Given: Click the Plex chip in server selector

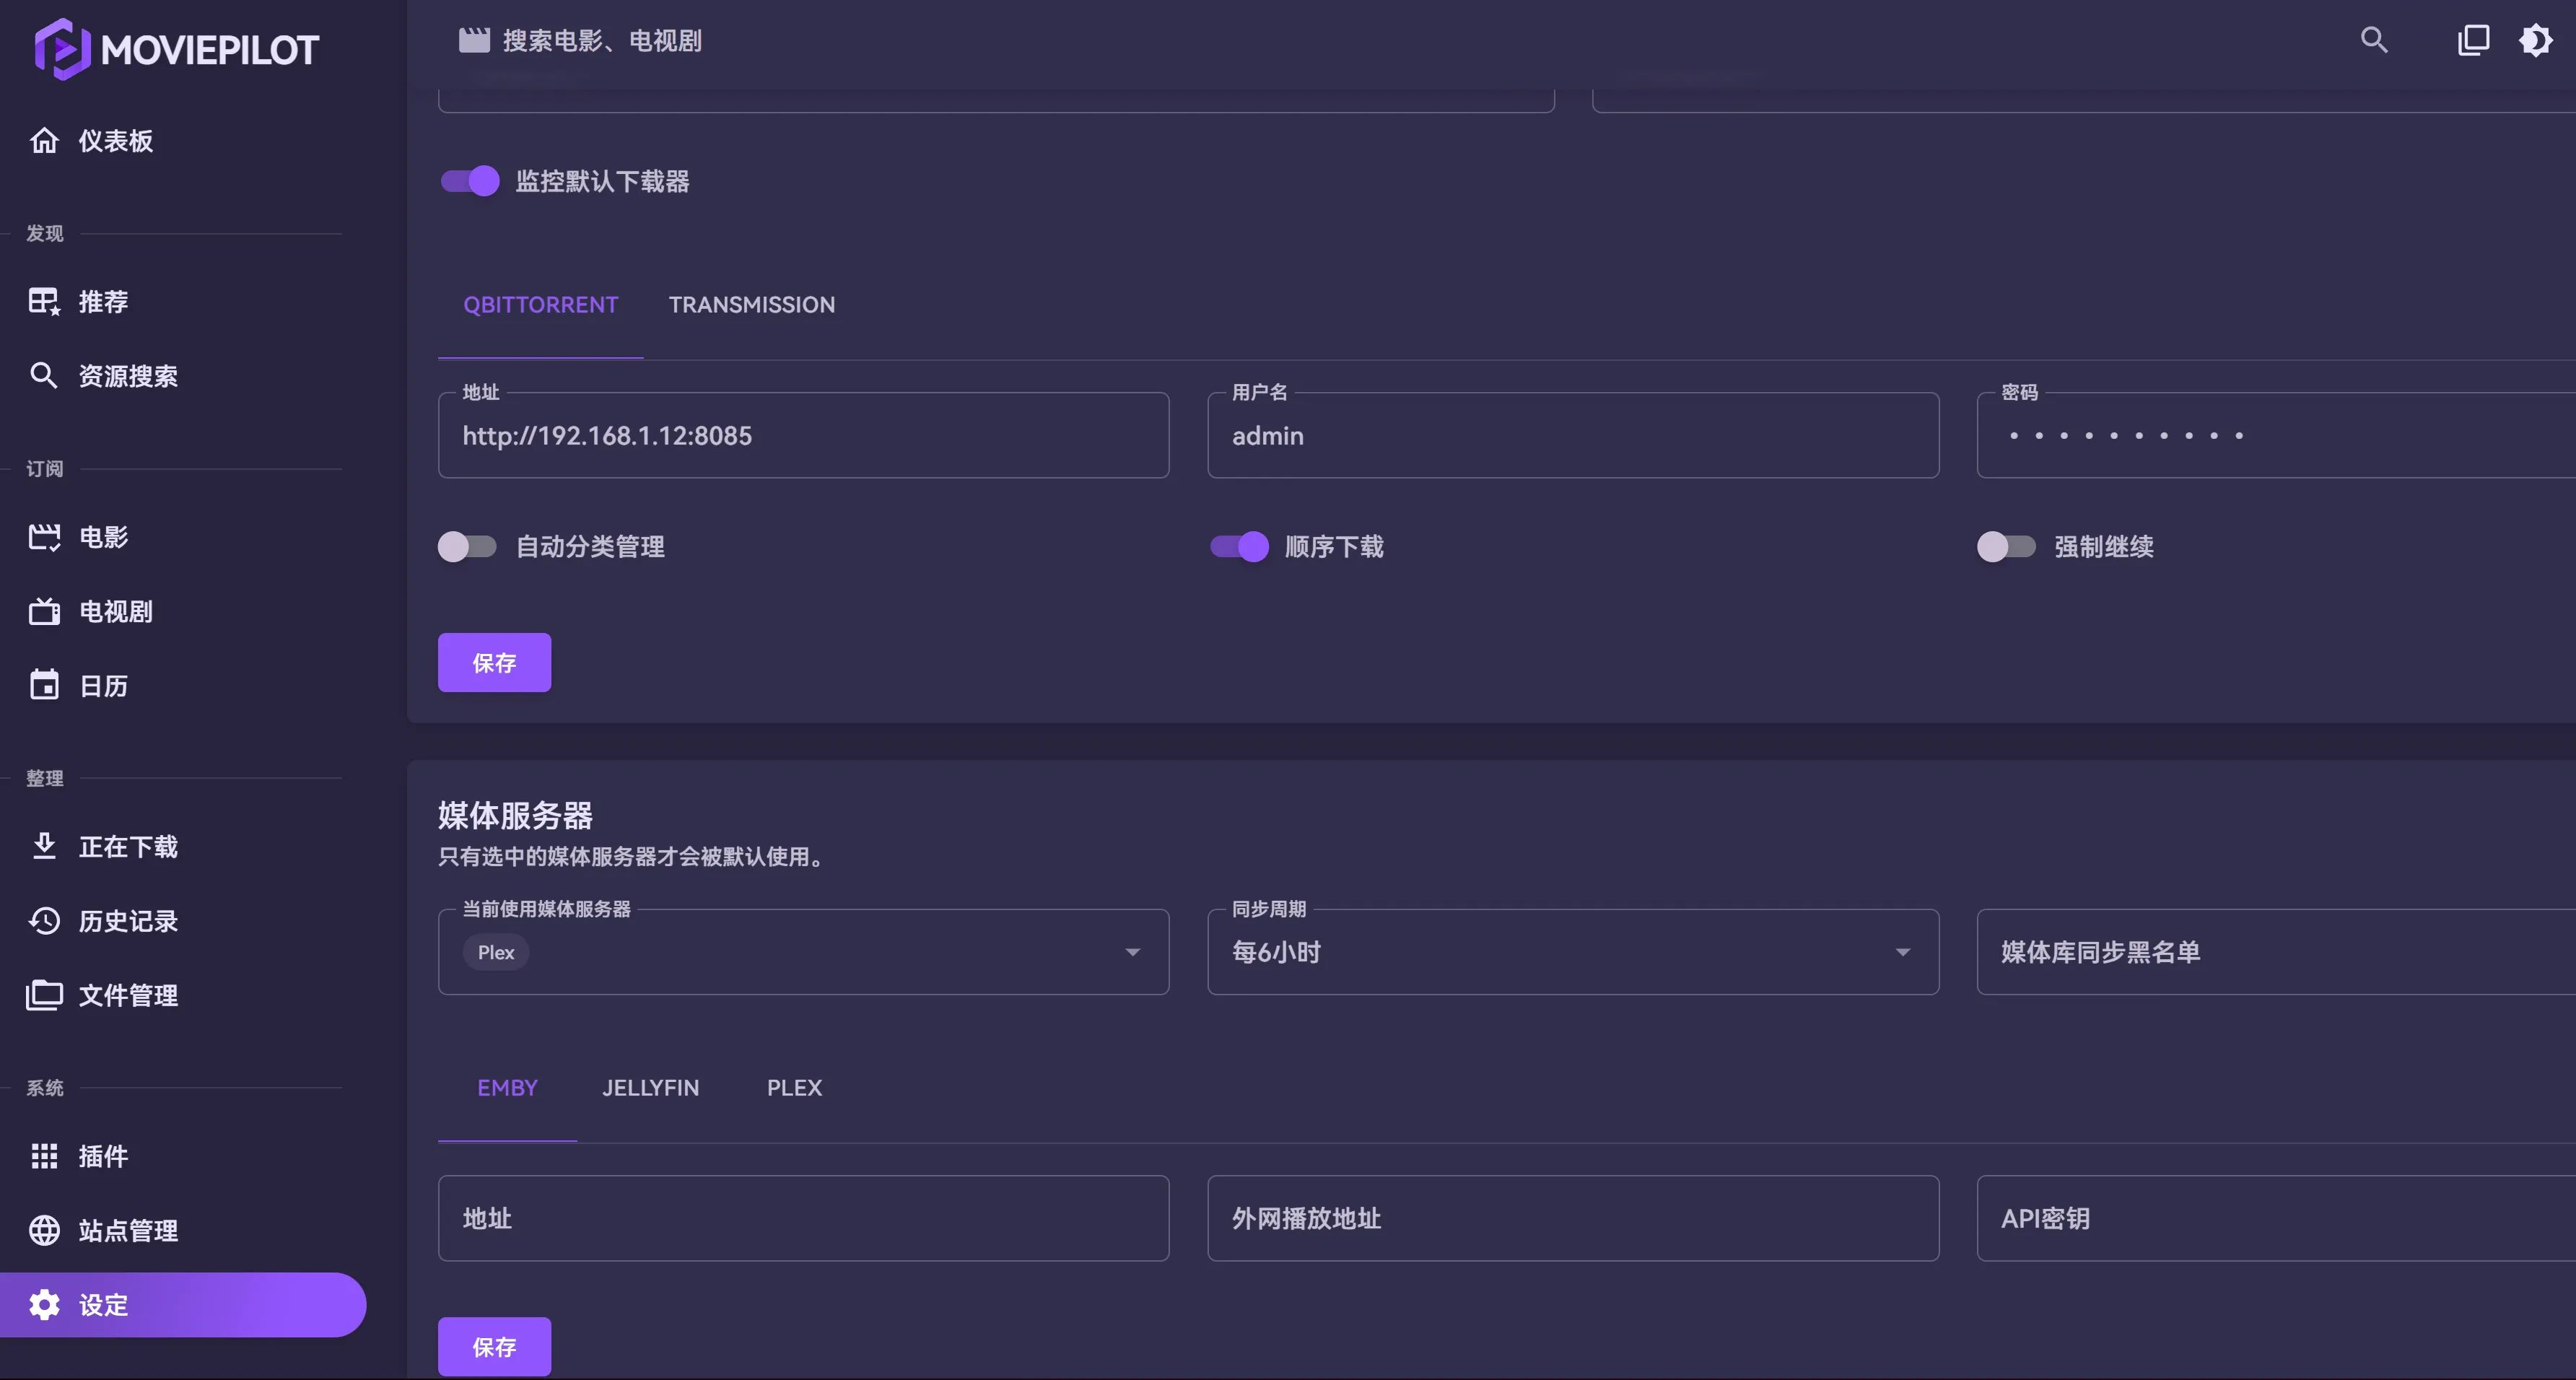Looking at the screenshot, I should pos(496,952).
